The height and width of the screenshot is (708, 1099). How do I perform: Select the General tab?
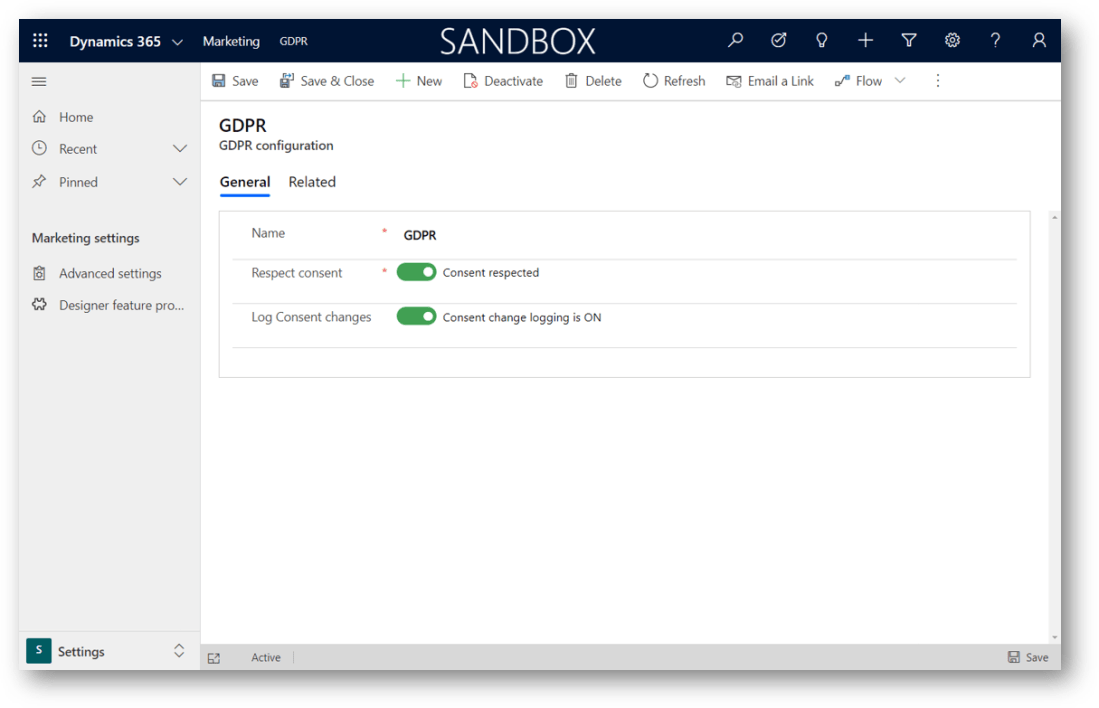245,182
